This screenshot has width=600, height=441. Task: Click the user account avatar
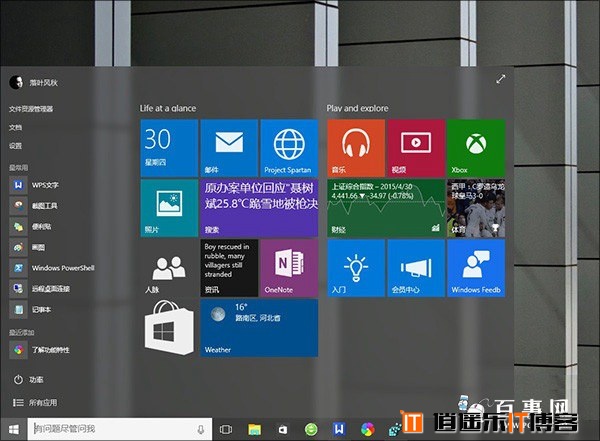click(x=16, y=82)
